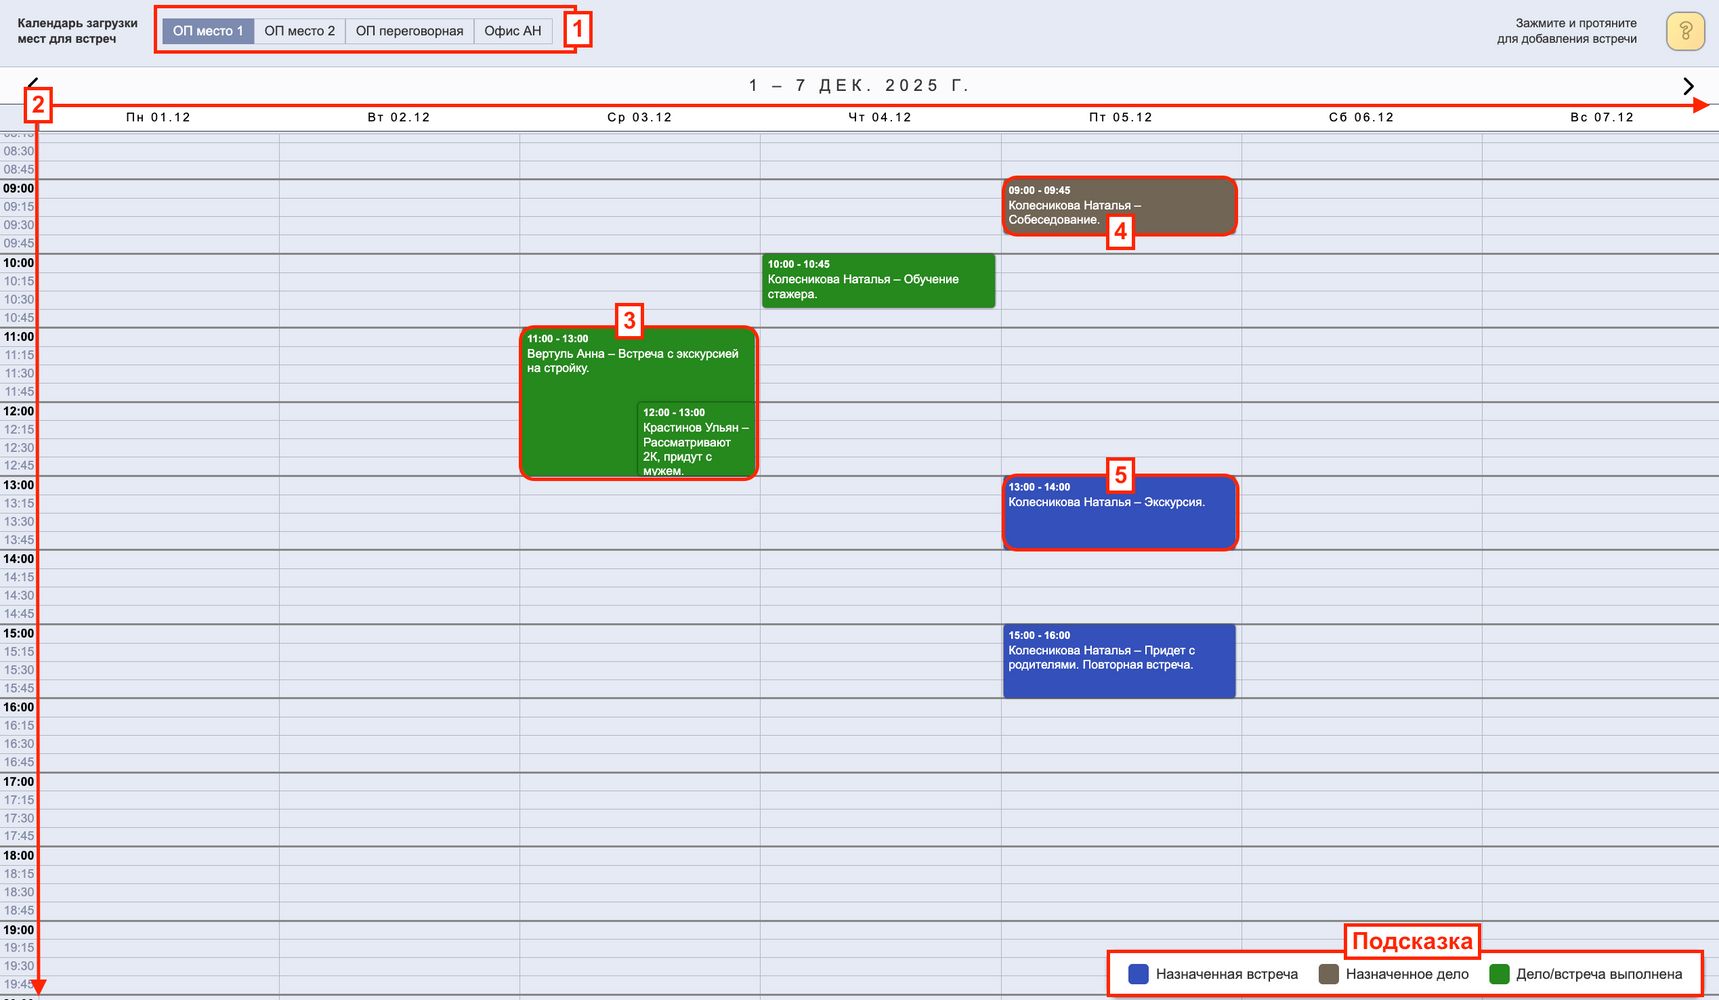The height and width of the screenshot is (1000, 1719).
Task: Go to previous week with left chevron
Action: [33, 84]
